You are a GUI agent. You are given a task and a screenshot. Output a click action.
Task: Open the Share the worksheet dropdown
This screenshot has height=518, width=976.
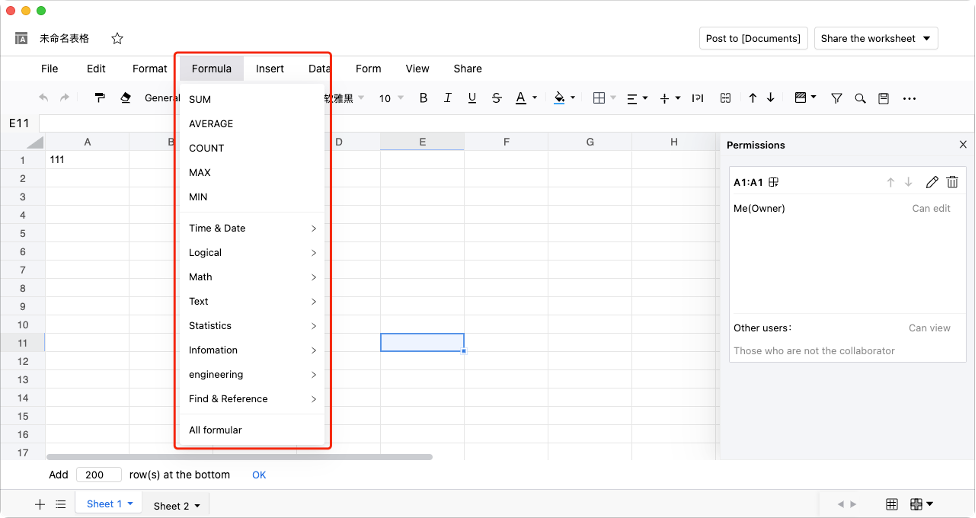pos(875,39)
